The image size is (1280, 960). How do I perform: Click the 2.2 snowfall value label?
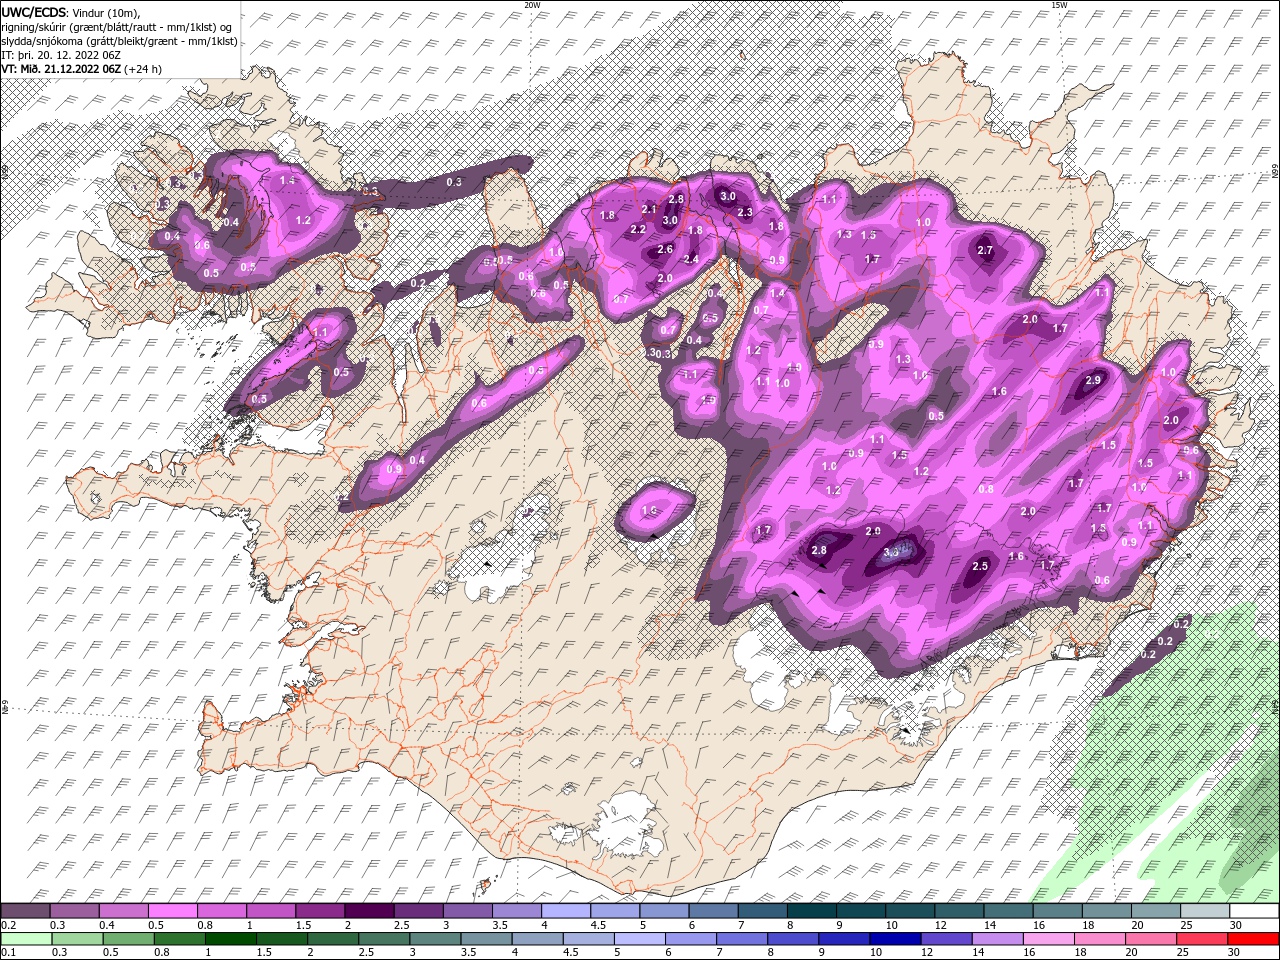click(x=638, y=229)
